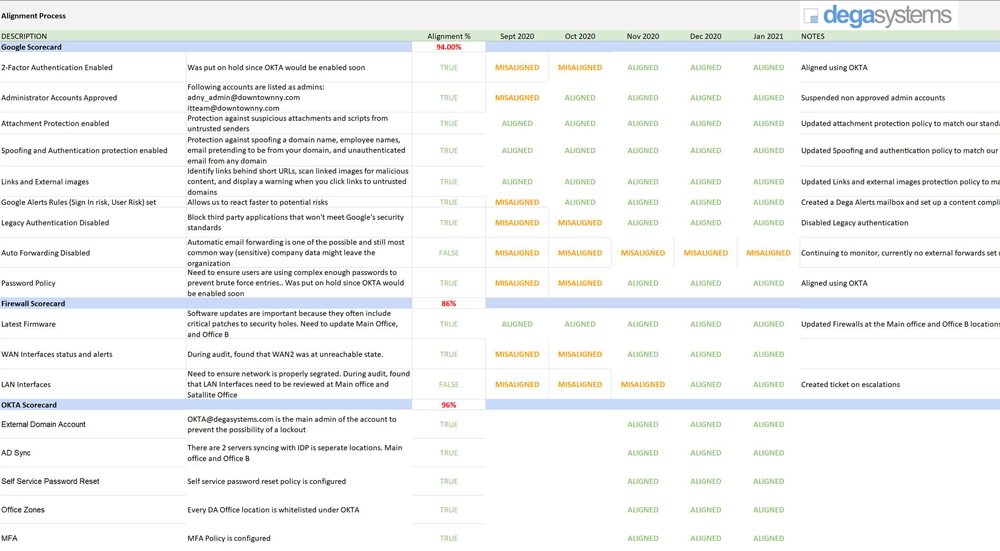Select 'Every DA Office location is whitelisted' cell
The image size is (1000, 551).
tap(298, 510)
